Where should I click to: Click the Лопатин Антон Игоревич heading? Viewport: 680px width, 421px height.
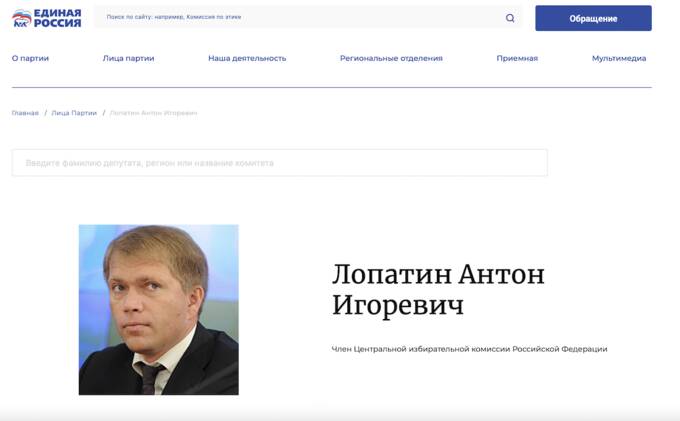click(438, 290)
